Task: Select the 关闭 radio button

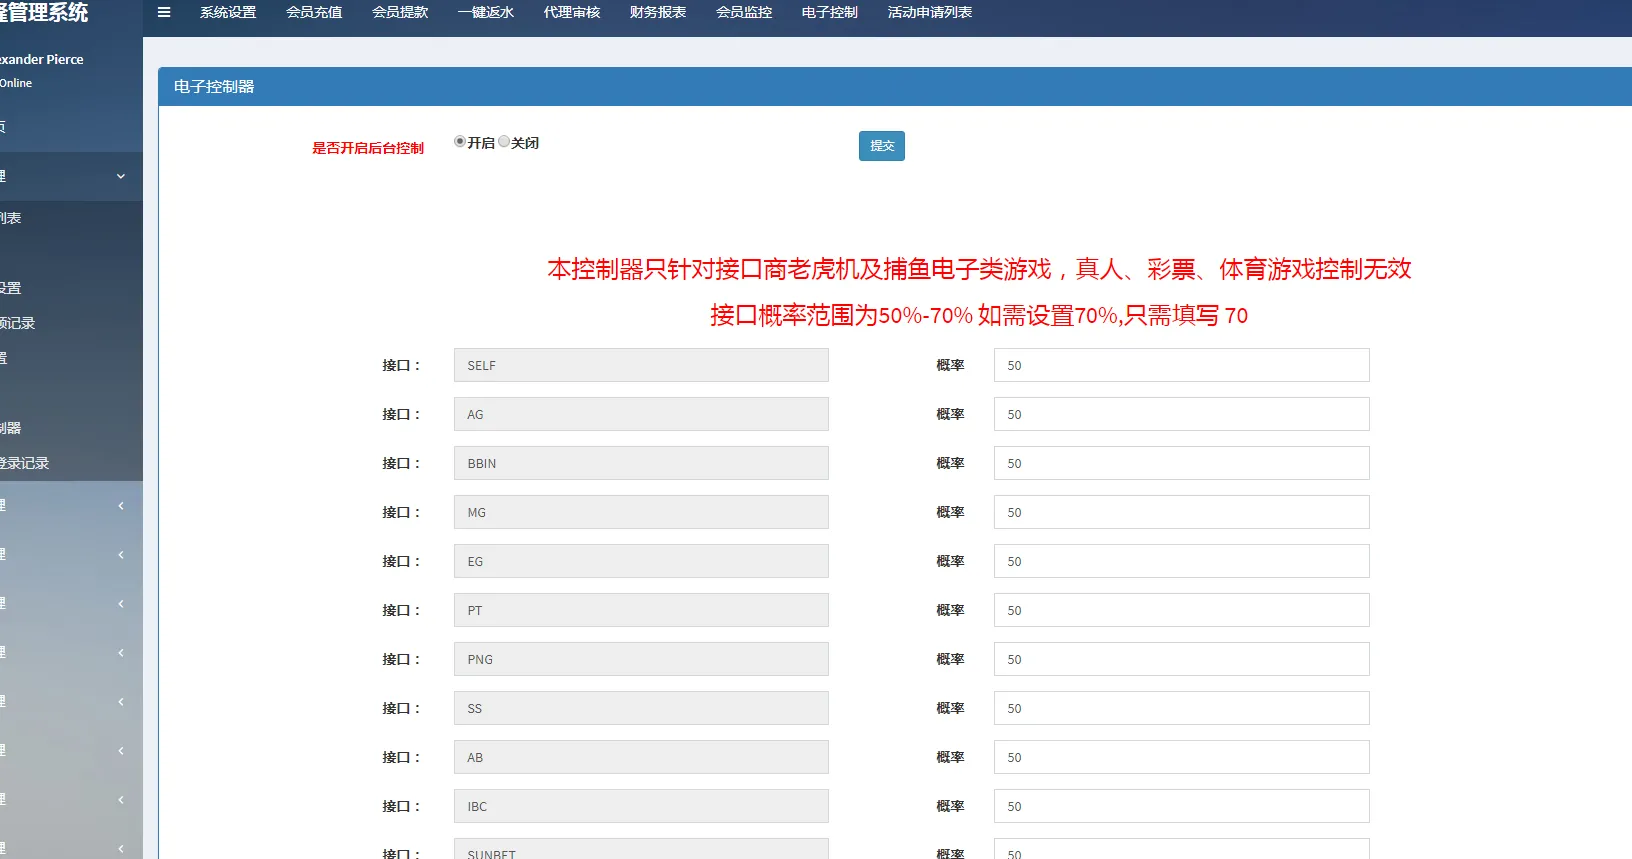Action: (x=504, y=142)
